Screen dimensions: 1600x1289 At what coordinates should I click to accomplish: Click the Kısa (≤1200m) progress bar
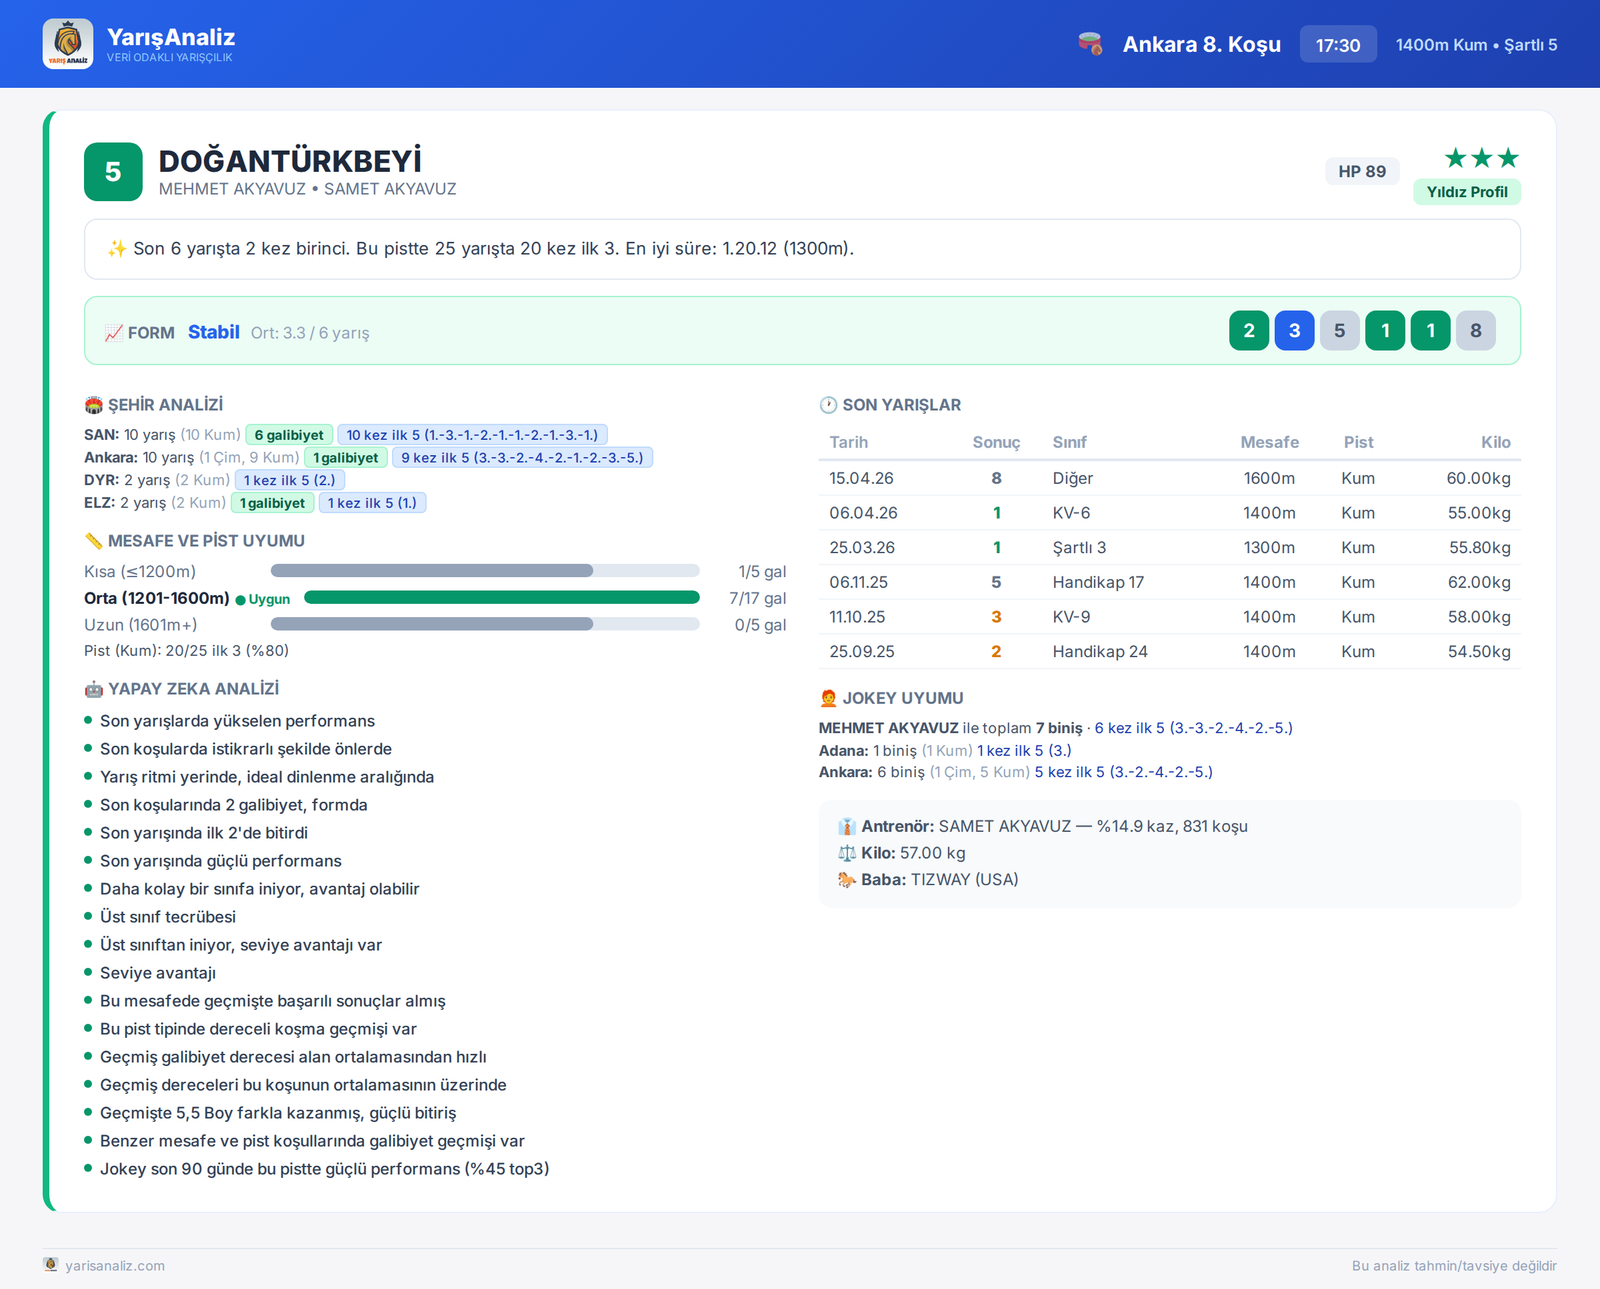pos(485,571)
